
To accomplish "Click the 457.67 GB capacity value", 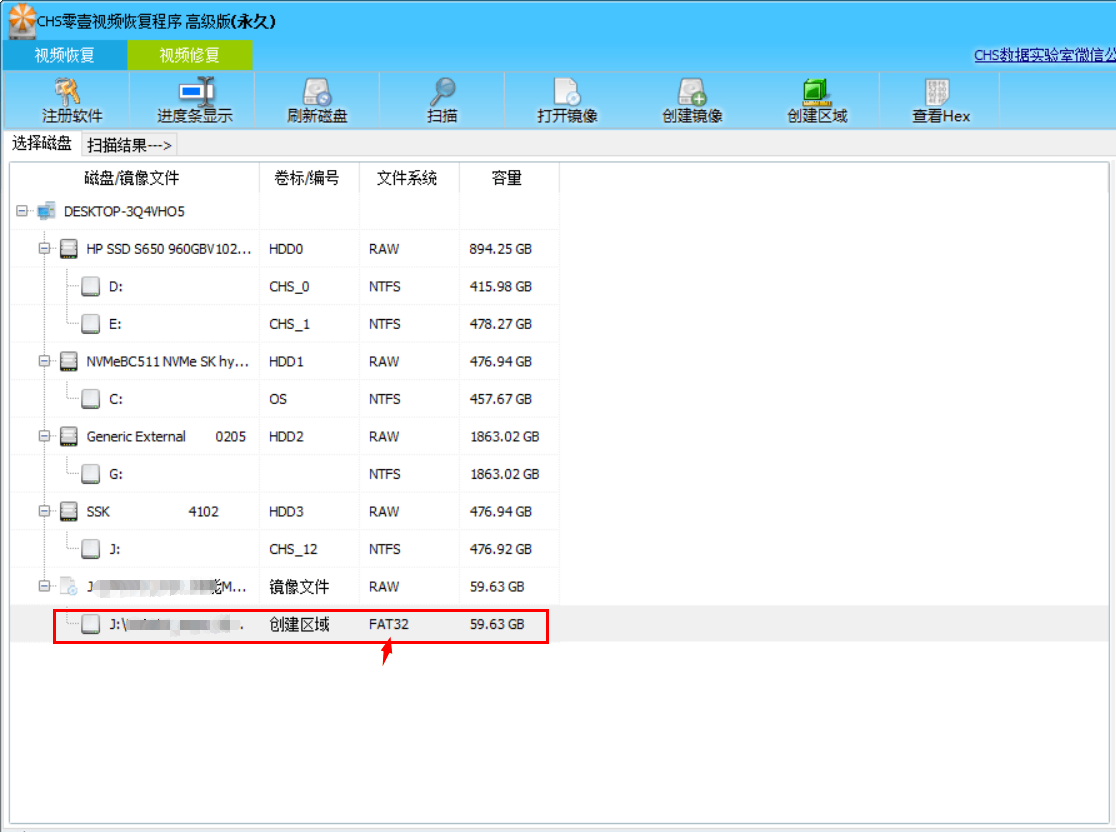I will (x=500, y=399).
